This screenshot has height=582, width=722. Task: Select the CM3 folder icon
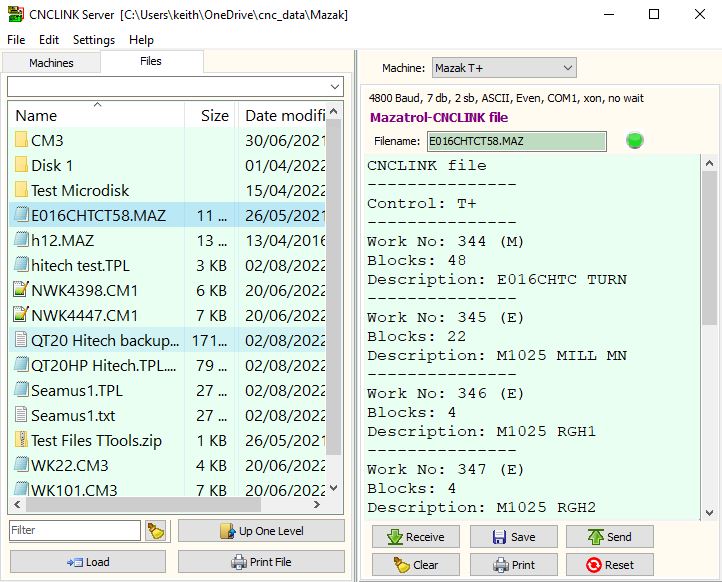(20, 140)
